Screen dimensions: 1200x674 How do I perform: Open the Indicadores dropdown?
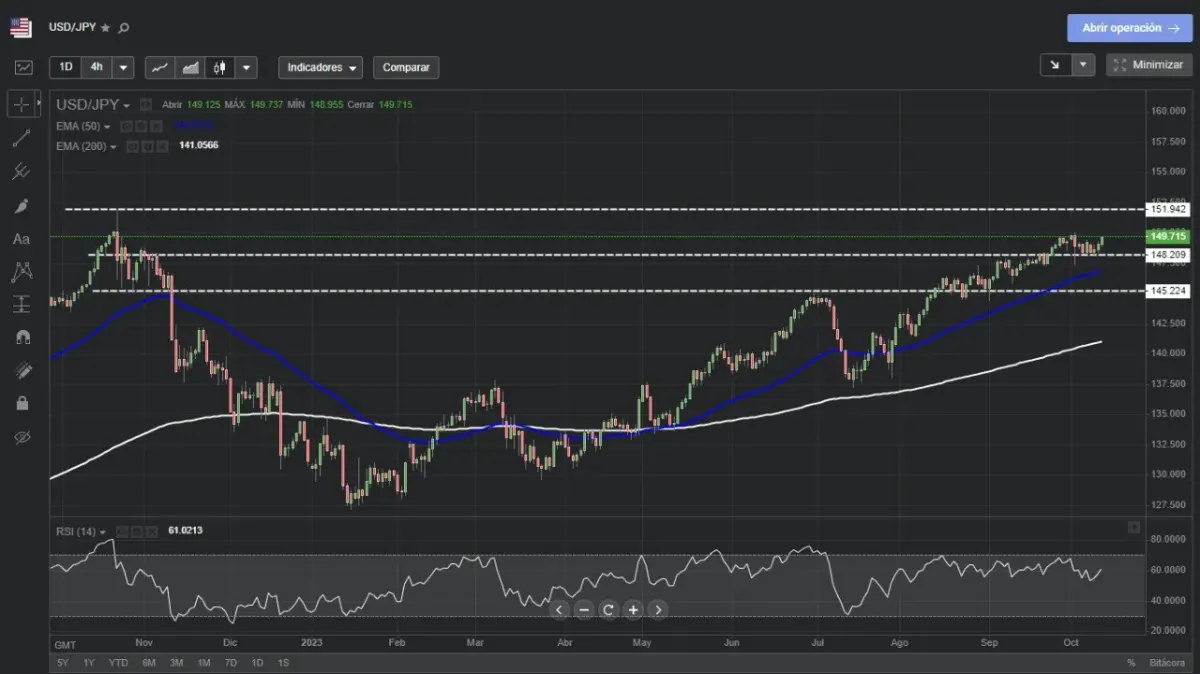[321, 68]
